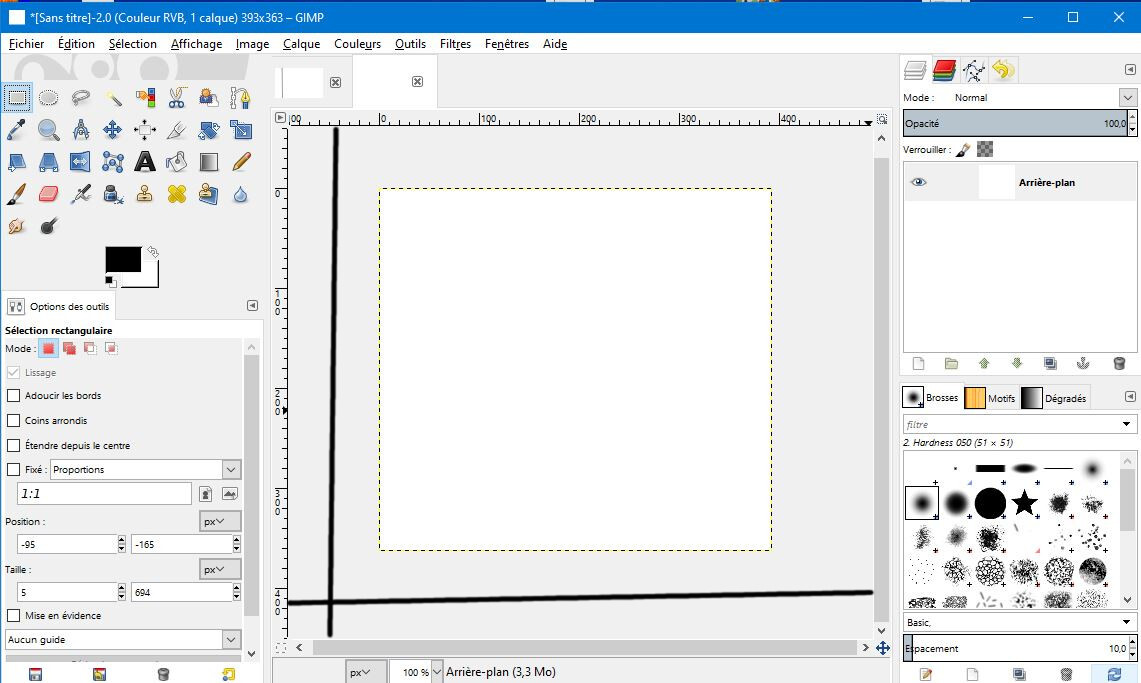Select the Color Picker eyedropper tool
Image resolution: width=1141 pixels, height=683 pixels.
pos(17,129)
